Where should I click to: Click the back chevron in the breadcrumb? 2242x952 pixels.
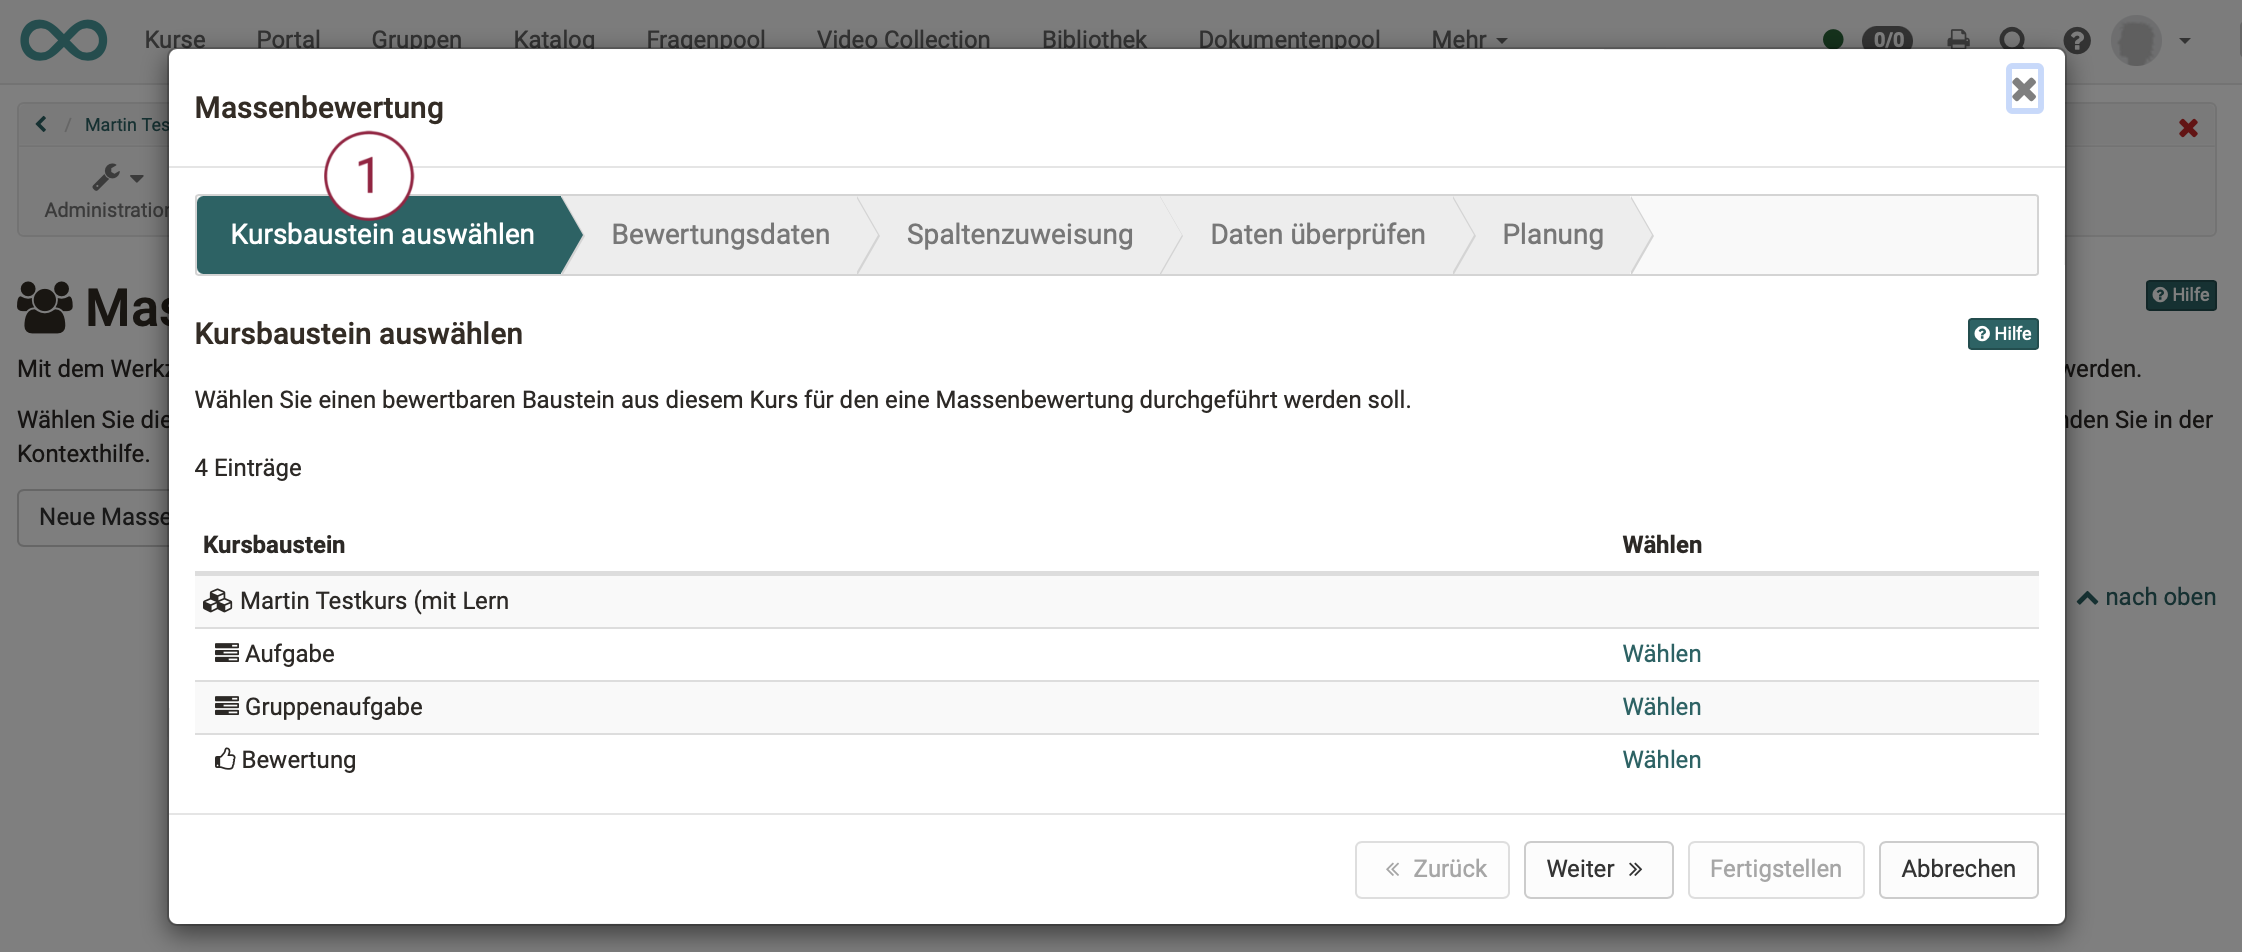[x=41, y=124]
